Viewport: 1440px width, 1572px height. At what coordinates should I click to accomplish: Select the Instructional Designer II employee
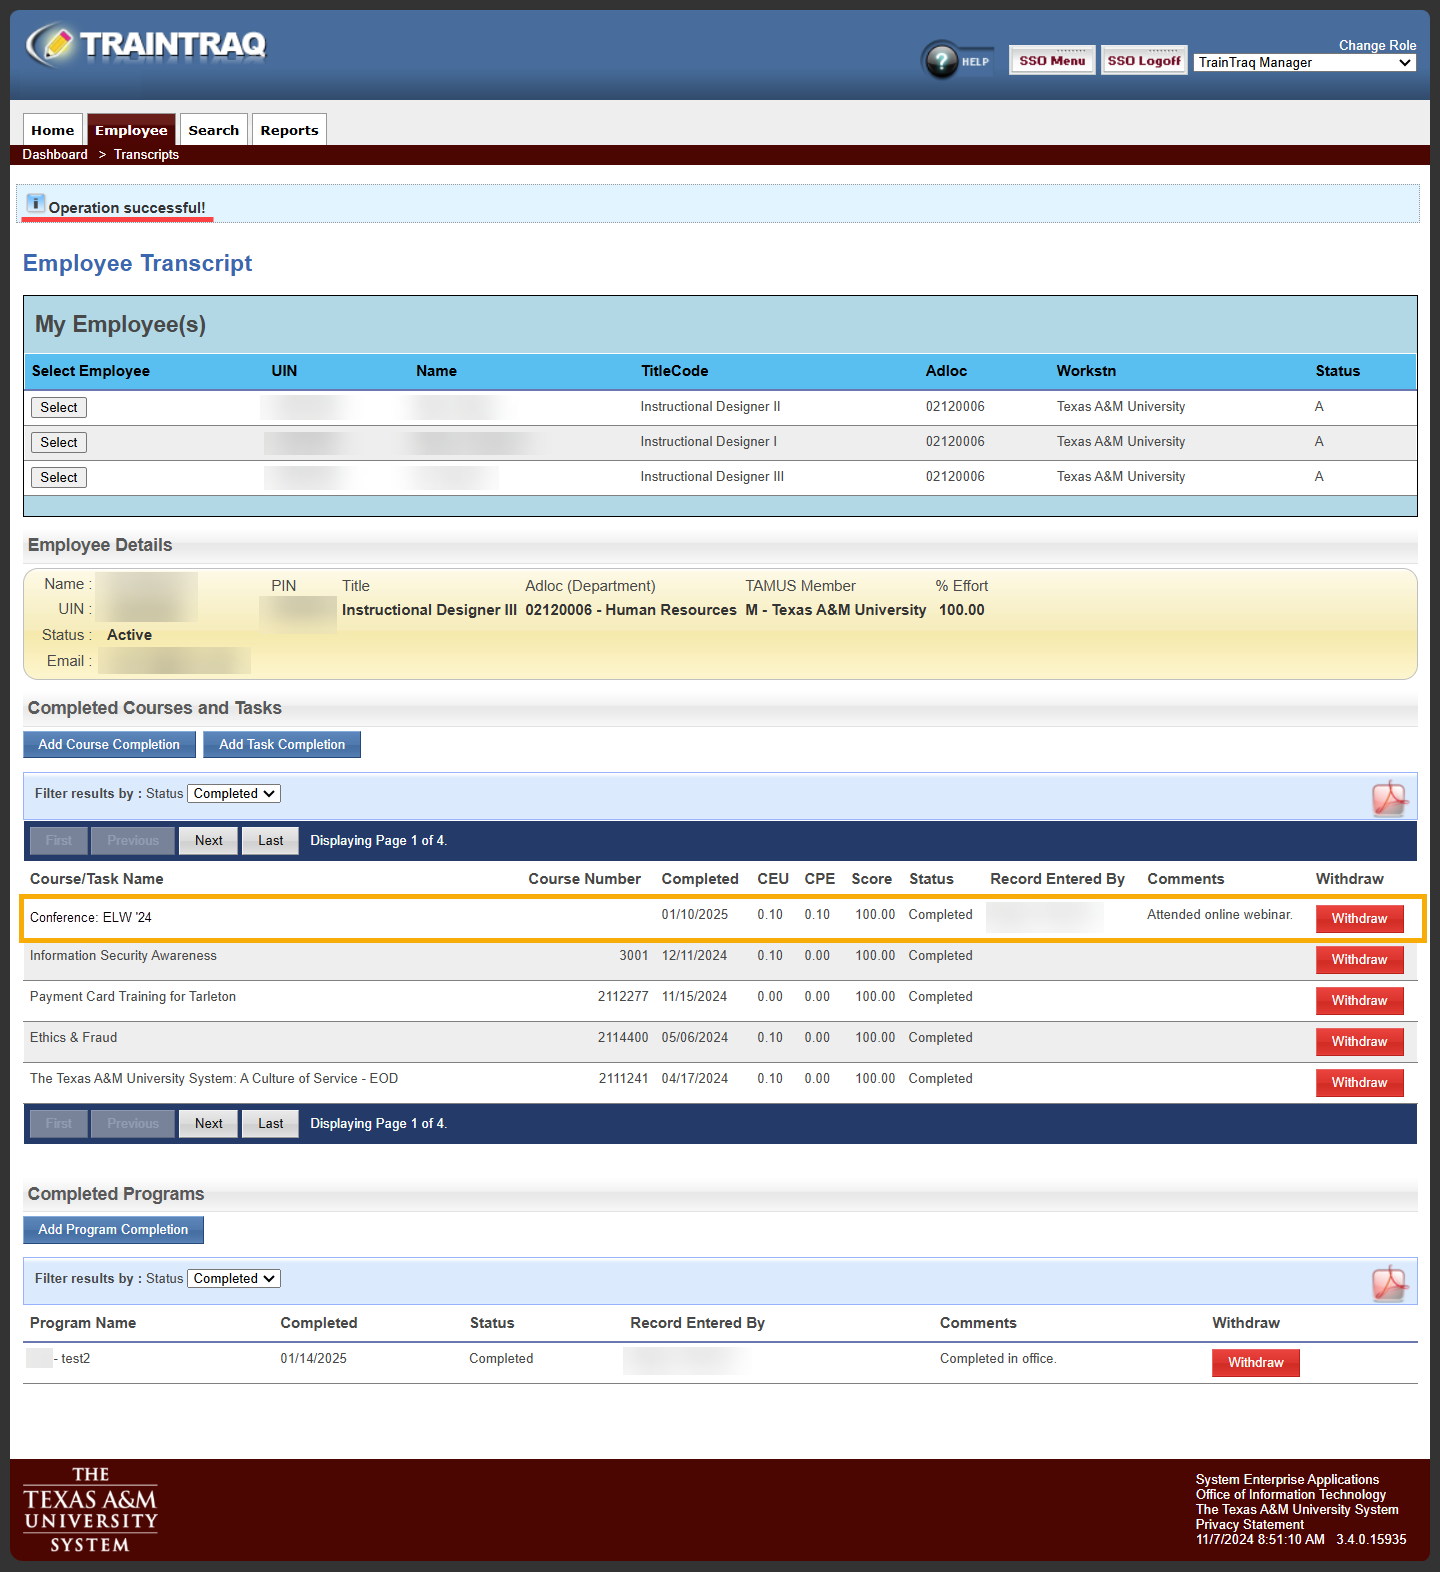[x=59, y=408]
